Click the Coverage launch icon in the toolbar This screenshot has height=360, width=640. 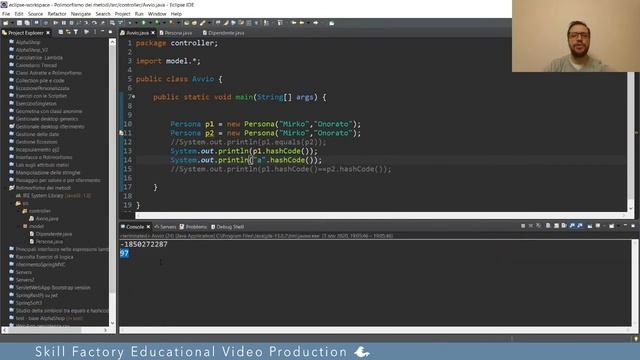pos(157,23)
